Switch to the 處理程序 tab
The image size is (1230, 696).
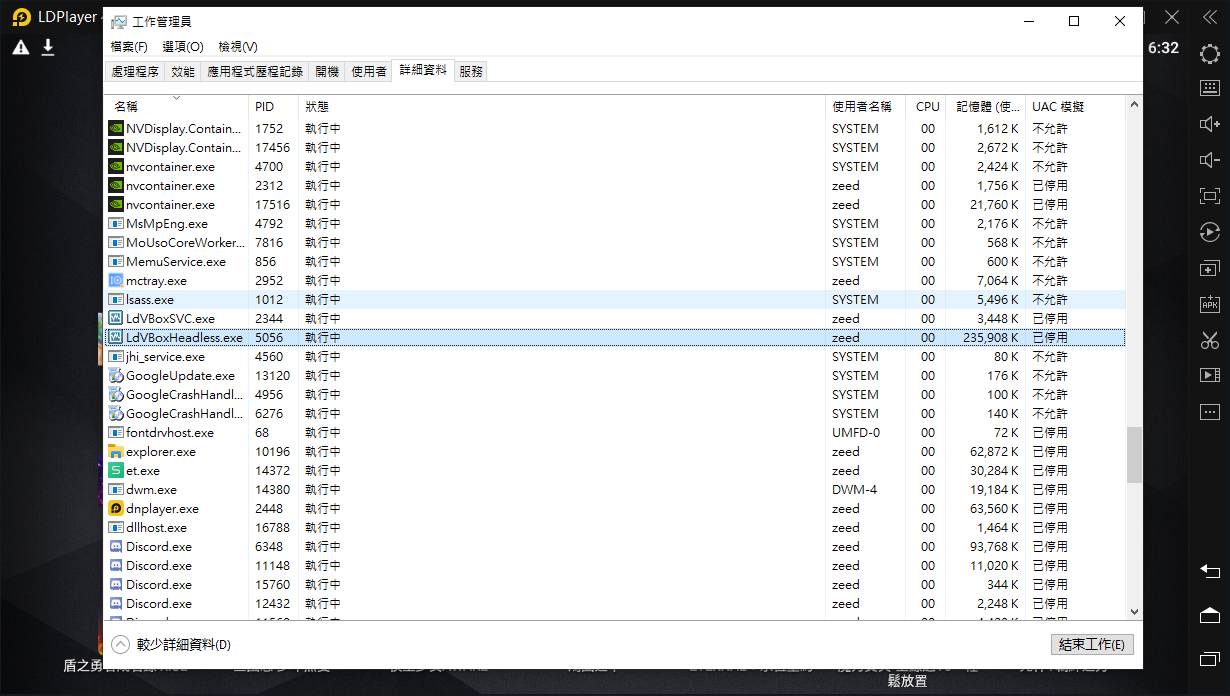point(135,72)
